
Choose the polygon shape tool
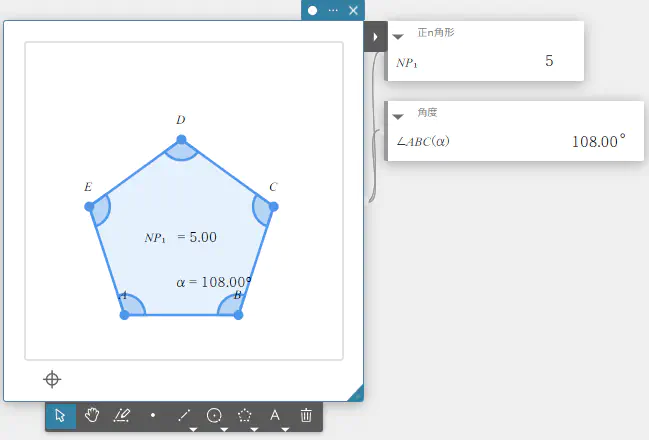point(245,416)
